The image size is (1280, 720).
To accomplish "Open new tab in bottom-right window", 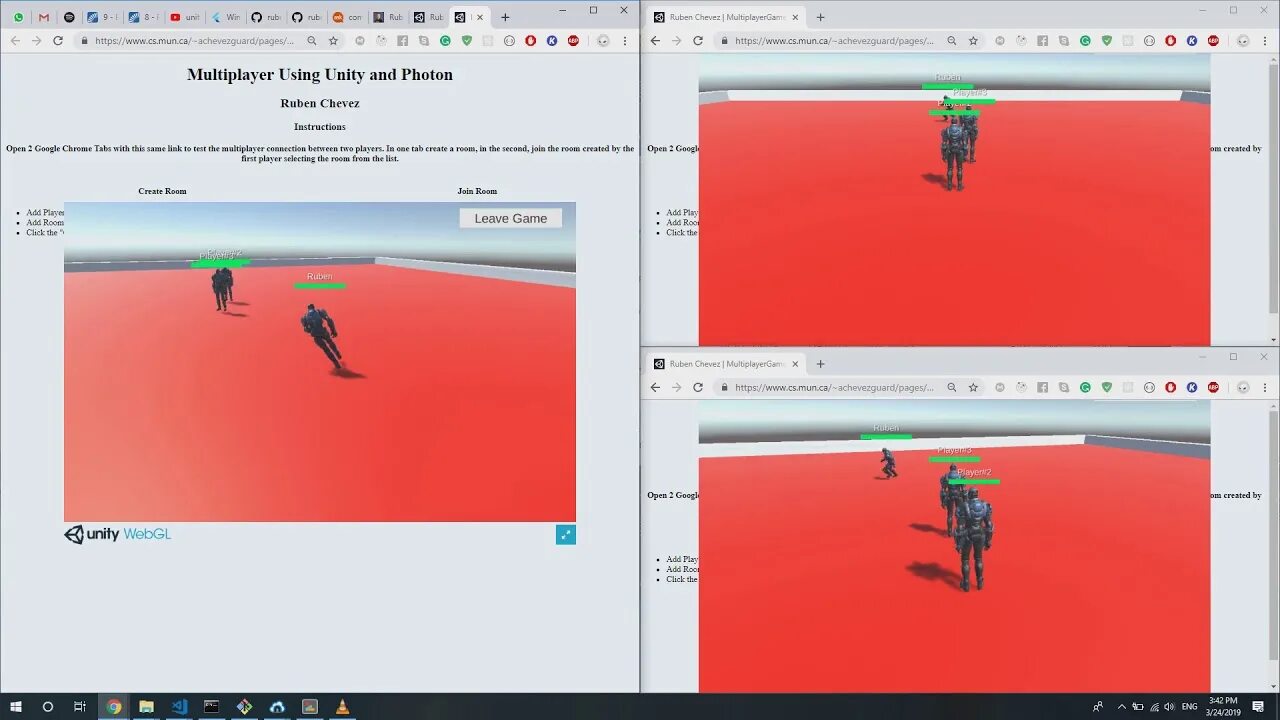I will pyautogui.click(x=820, y=364).
